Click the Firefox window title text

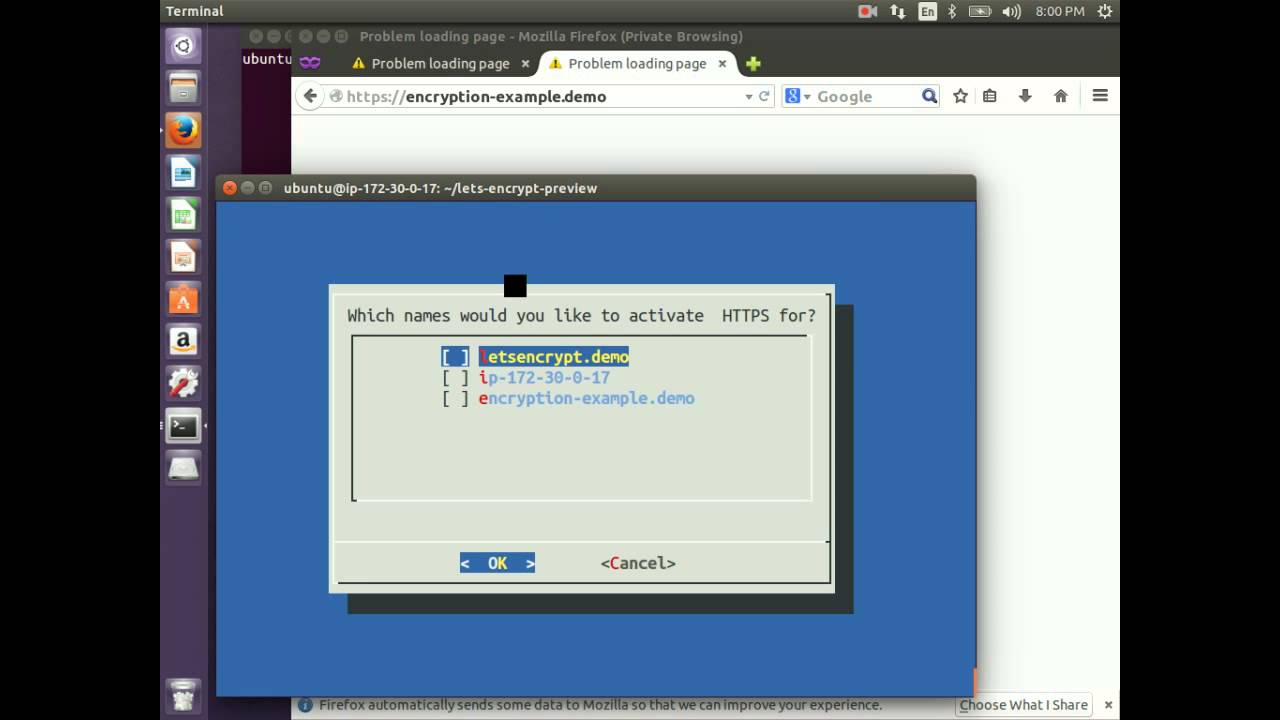pyautogui.click(x=551, y=36)
